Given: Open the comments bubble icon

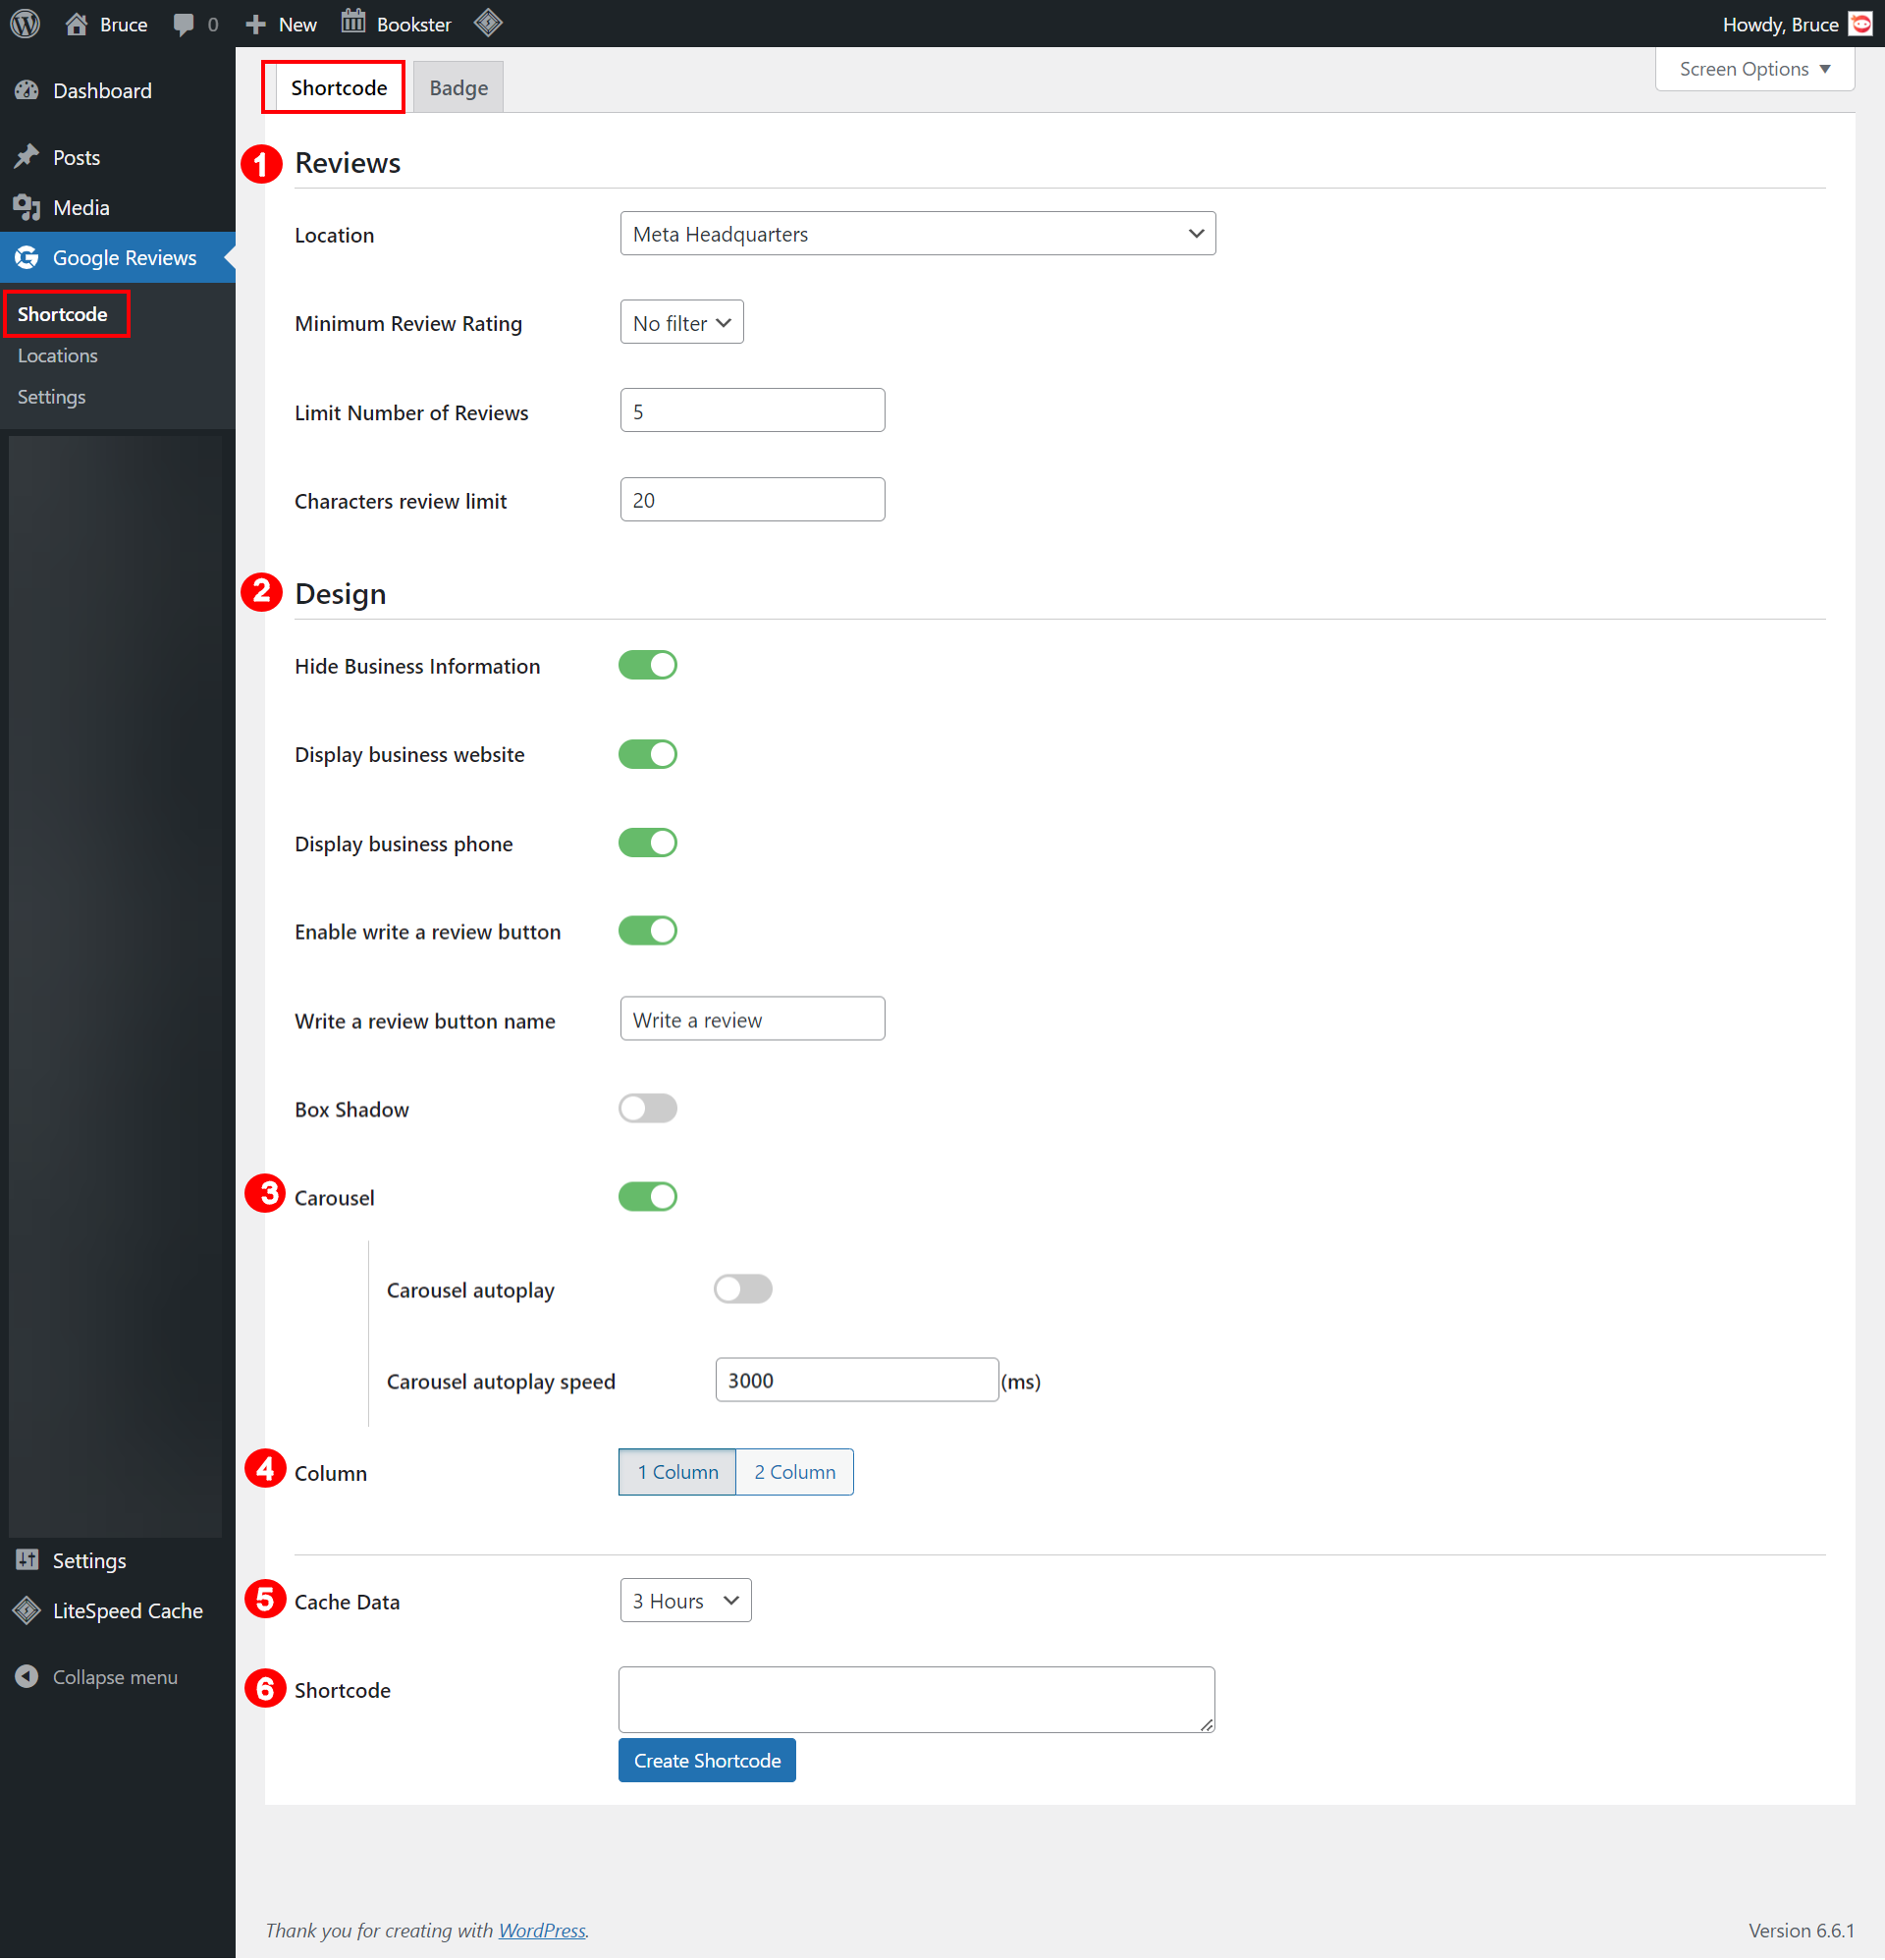Looking at the screenshot, I should (183, 24).
